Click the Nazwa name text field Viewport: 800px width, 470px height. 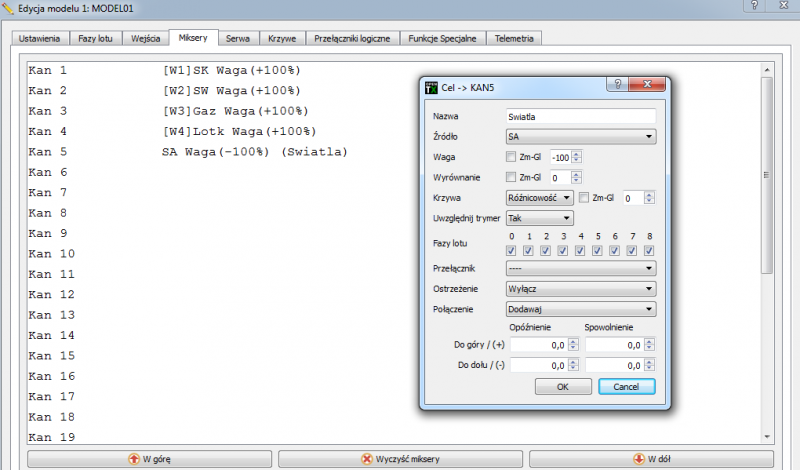coord(581,116)
